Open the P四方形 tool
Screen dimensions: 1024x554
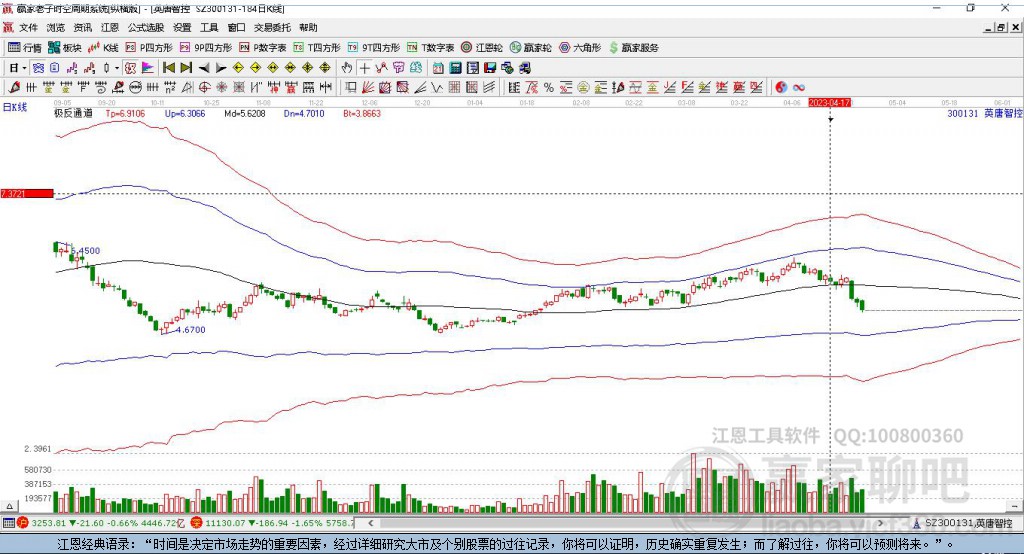point(149,48)
